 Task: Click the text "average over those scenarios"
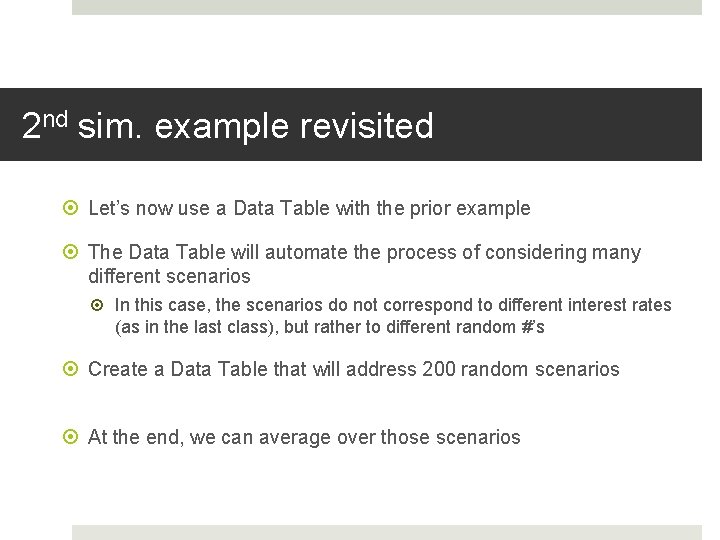coord(389,437)
